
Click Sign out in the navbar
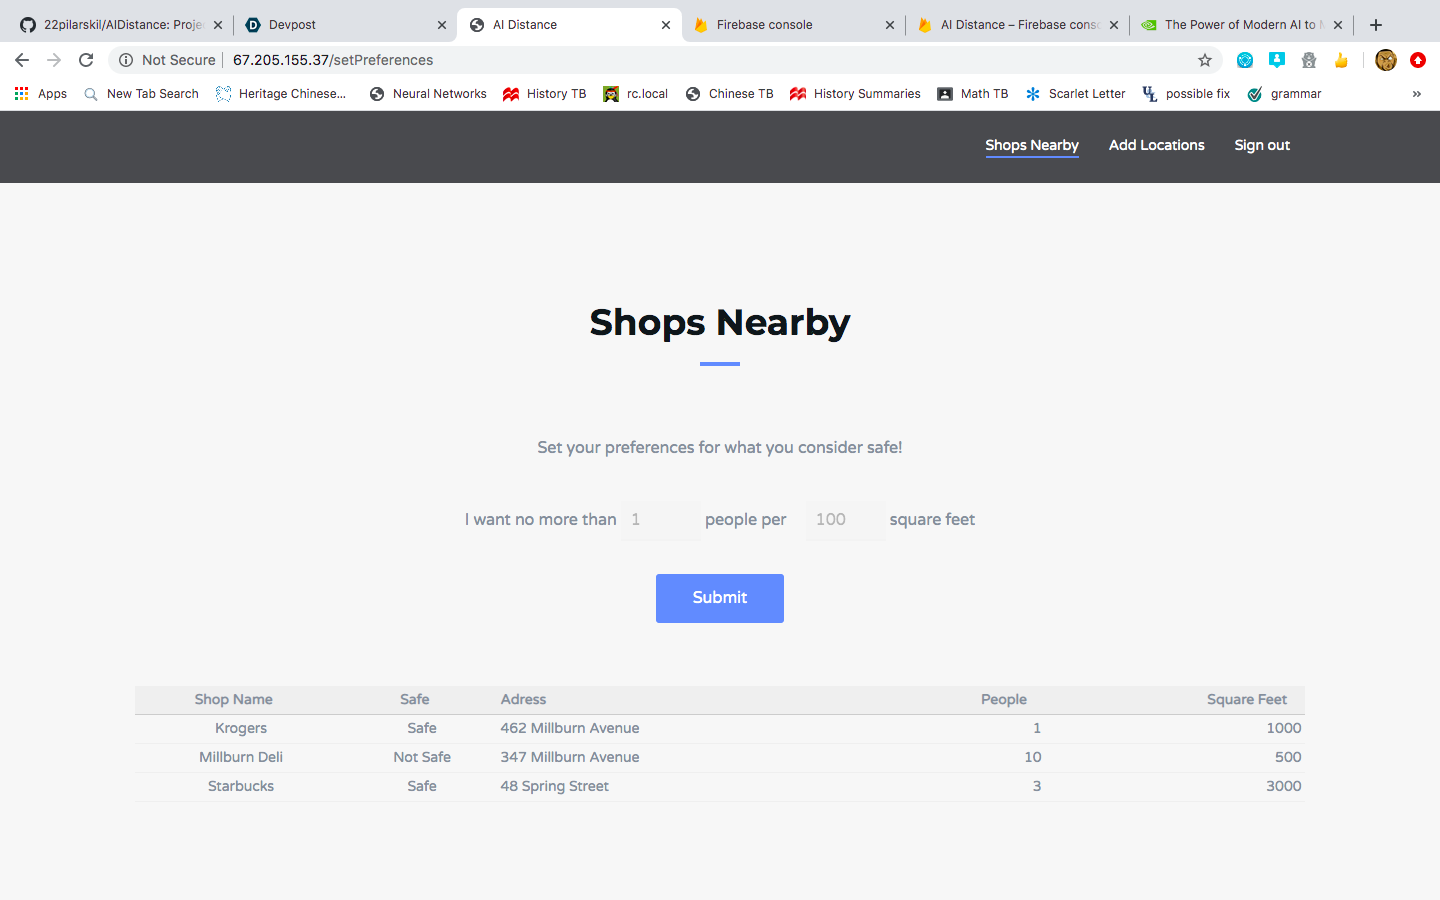click(1262, 145)
